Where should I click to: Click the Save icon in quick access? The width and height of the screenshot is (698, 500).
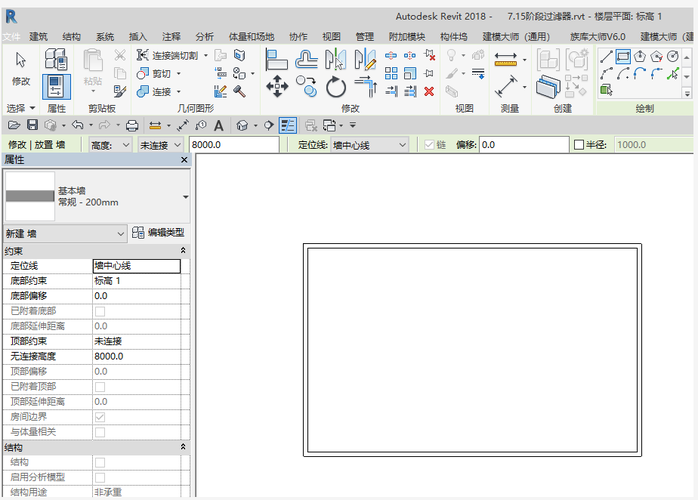point(32,125)
